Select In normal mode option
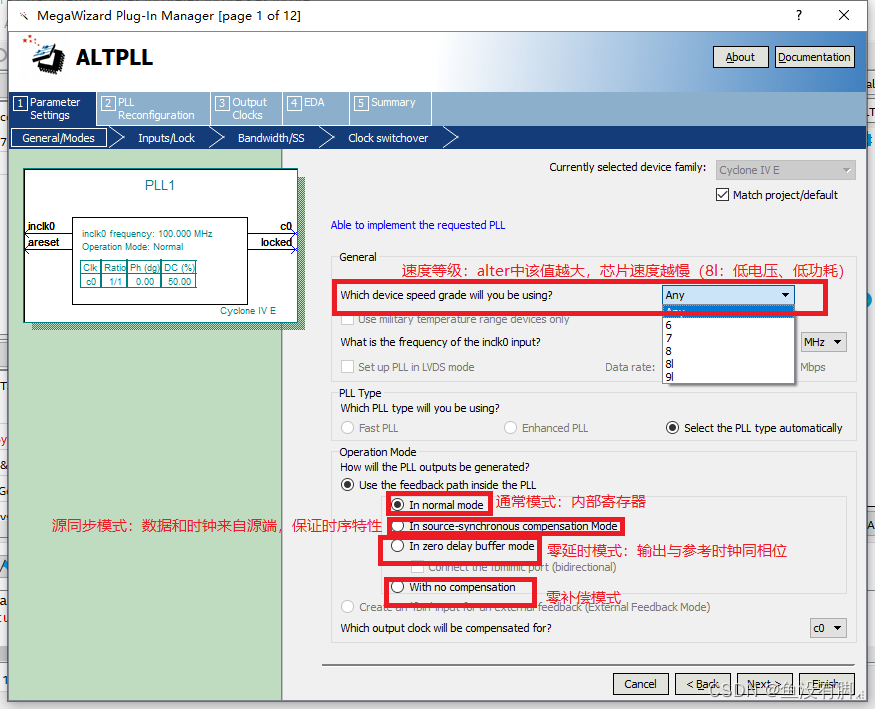 (397, 505)
